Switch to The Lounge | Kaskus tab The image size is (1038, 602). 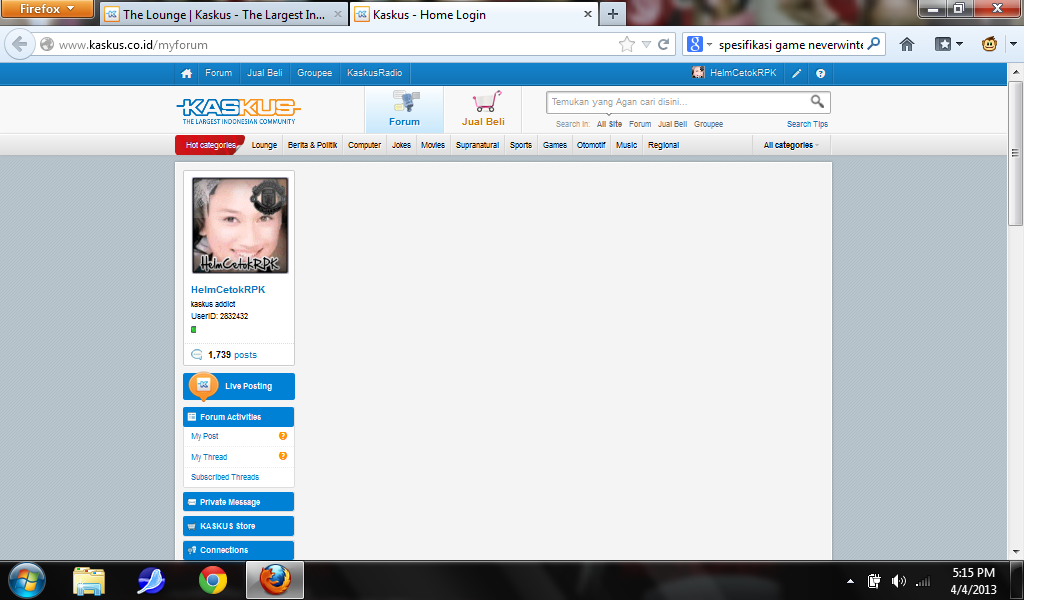point(224,15)
